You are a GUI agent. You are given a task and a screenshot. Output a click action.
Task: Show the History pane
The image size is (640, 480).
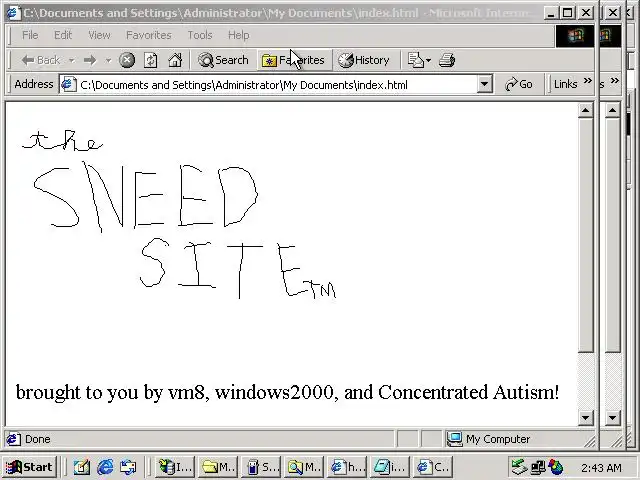(364, 60)
